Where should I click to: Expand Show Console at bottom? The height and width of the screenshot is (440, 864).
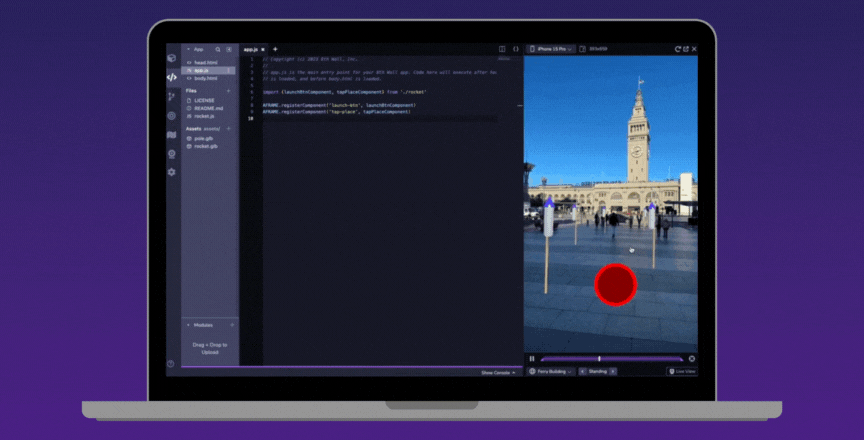tap(498, 373)
